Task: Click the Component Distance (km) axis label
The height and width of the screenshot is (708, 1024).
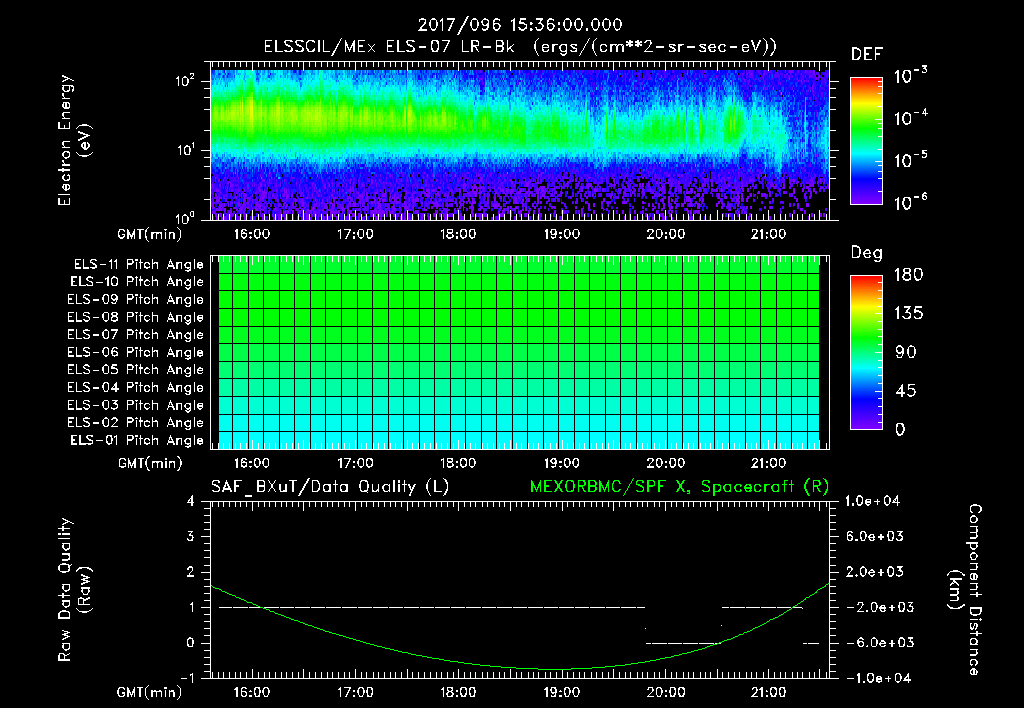Action: click(965, 590)
